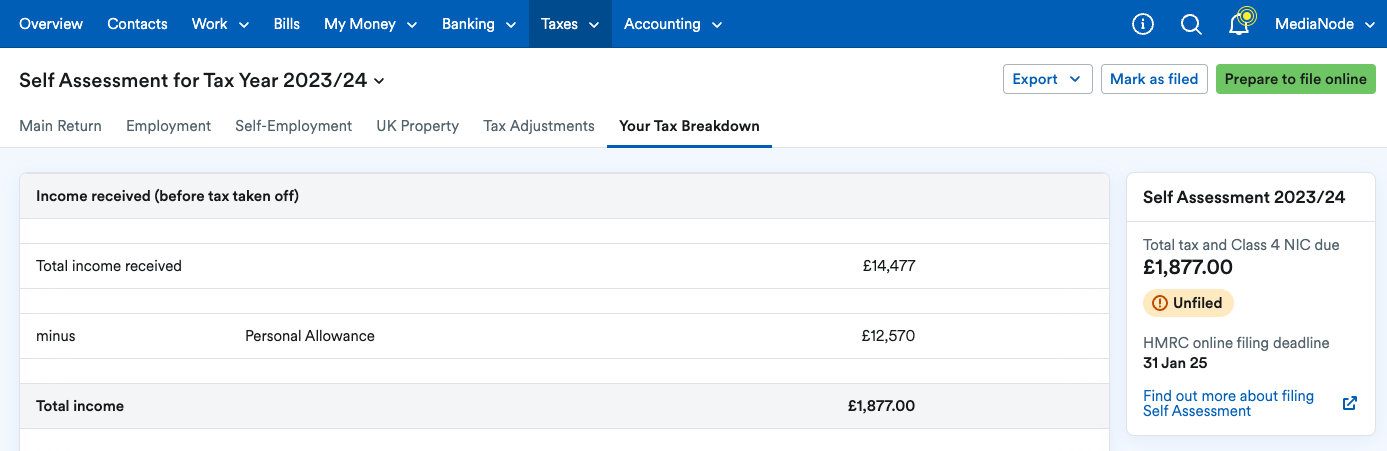
Task: Expand the Banking menu
Action: (479, 24)
